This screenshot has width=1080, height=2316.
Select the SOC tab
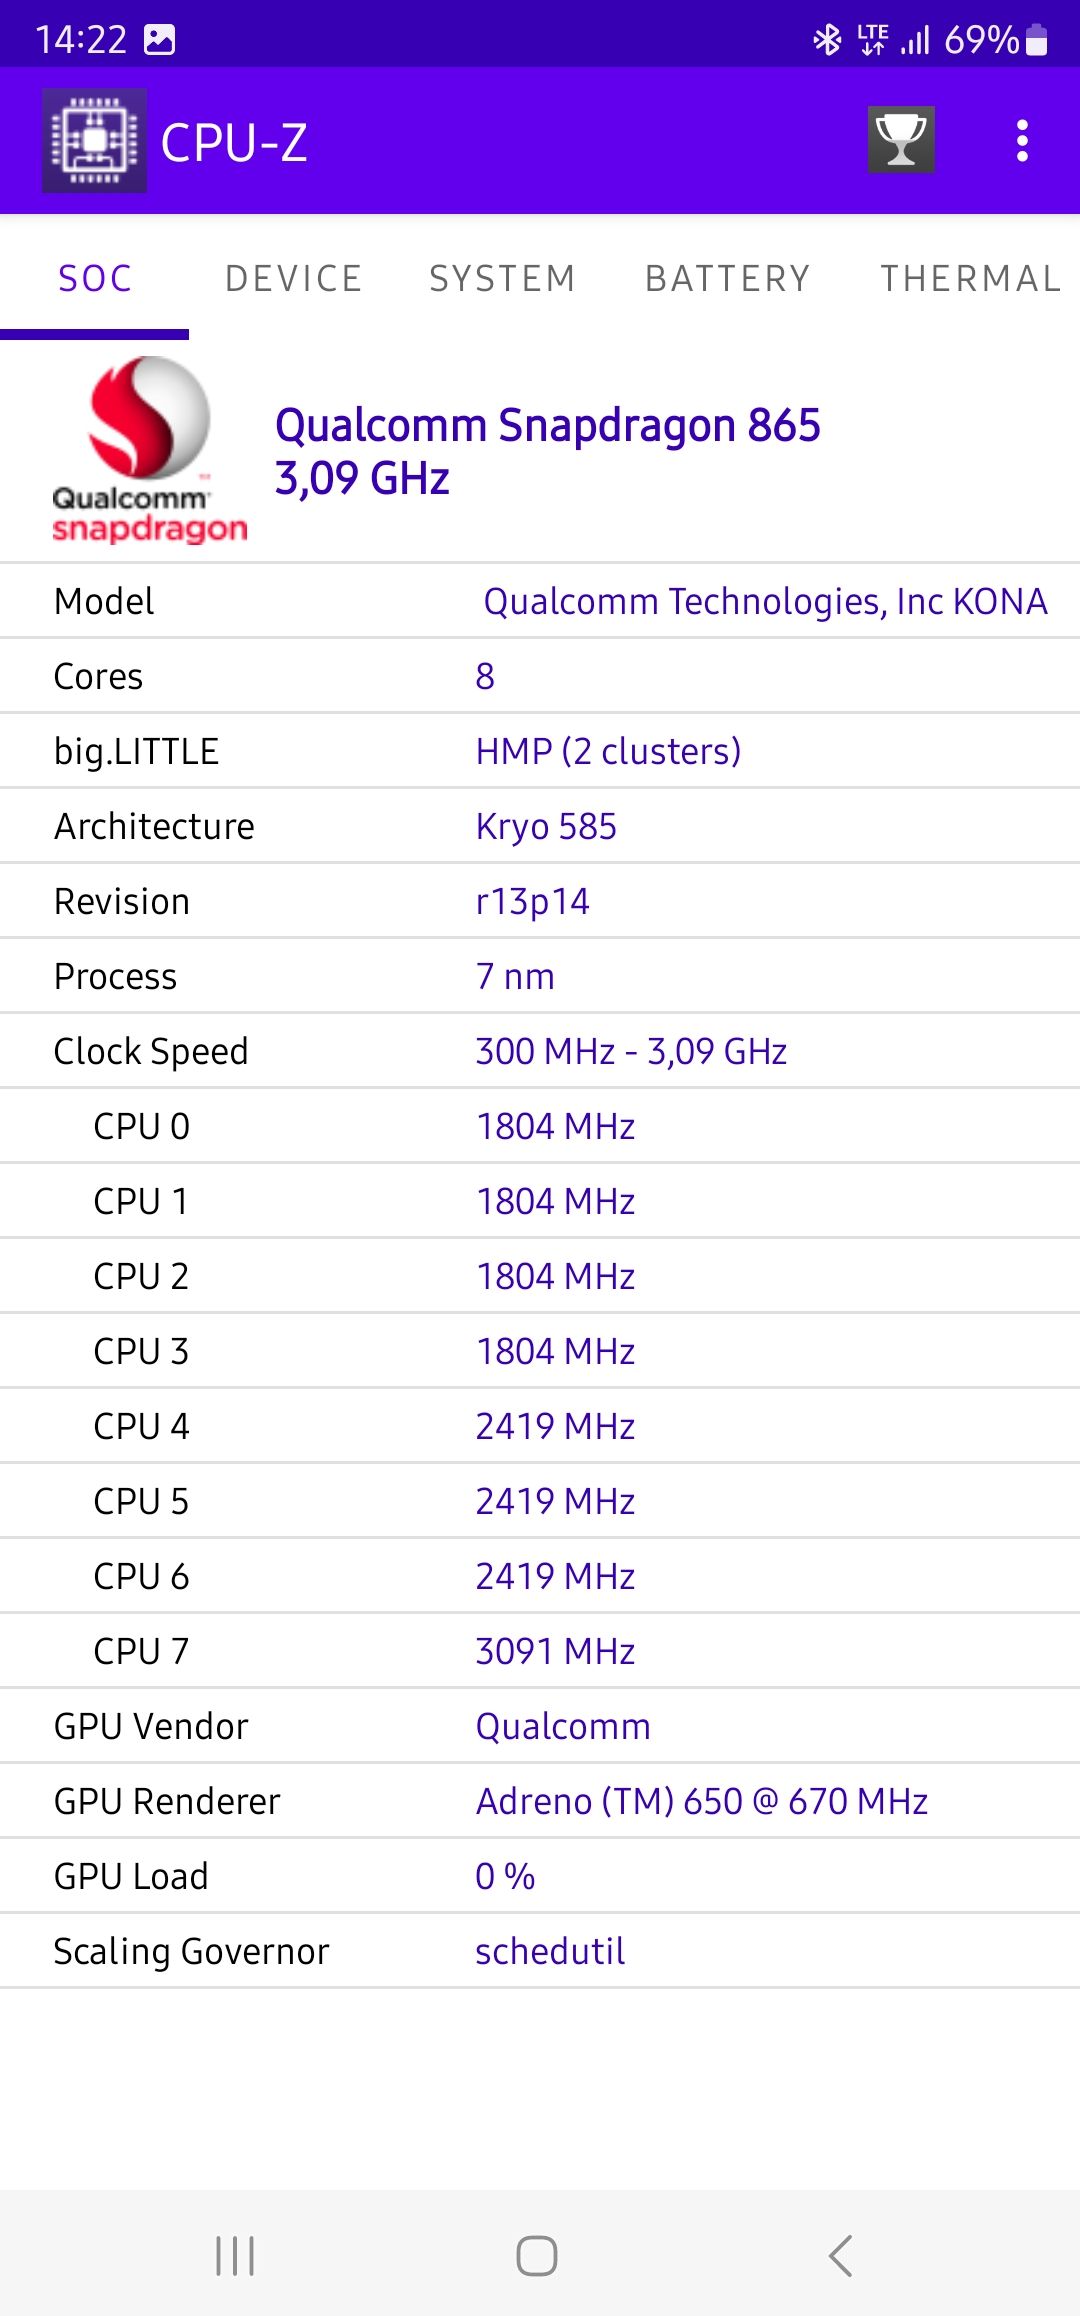pos(95,278)
